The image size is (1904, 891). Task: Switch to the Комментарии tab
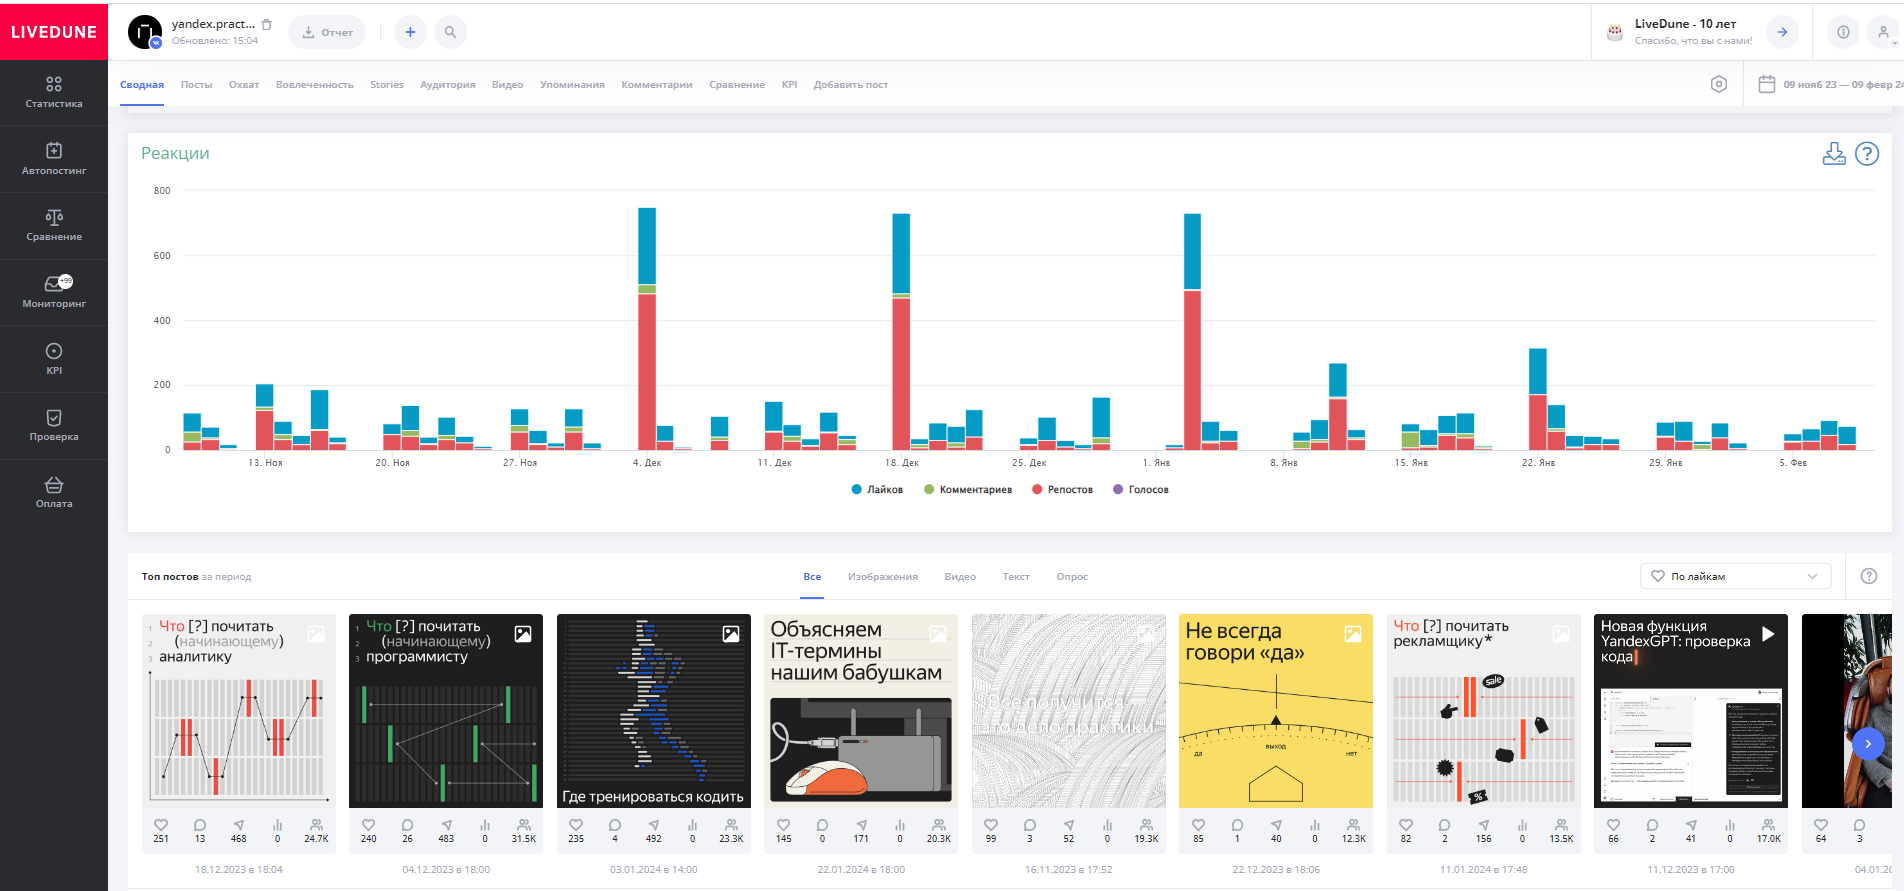(657, 85)
